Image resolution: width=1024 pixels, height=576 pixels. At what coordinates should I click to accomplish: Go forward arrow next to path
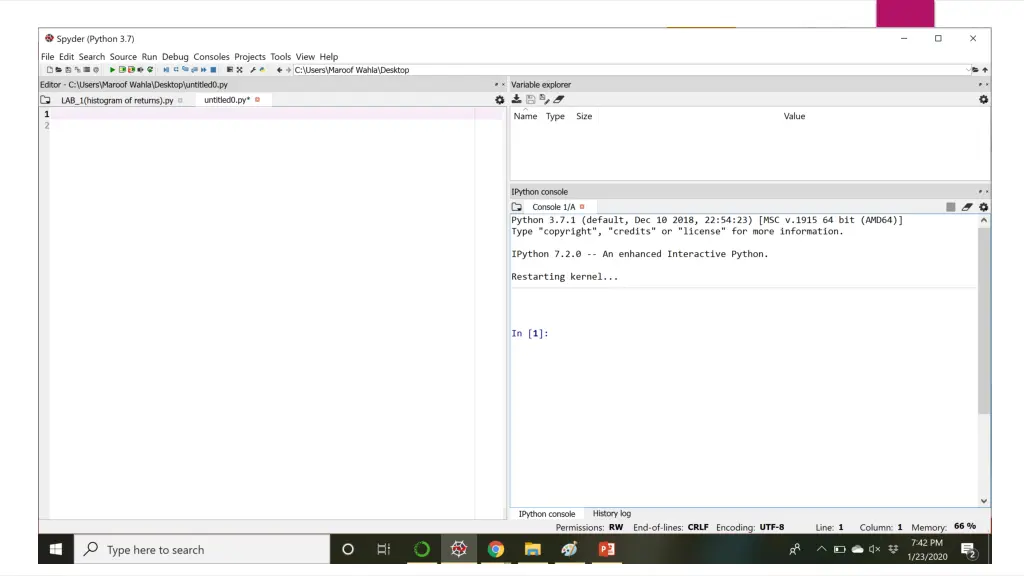288,70
